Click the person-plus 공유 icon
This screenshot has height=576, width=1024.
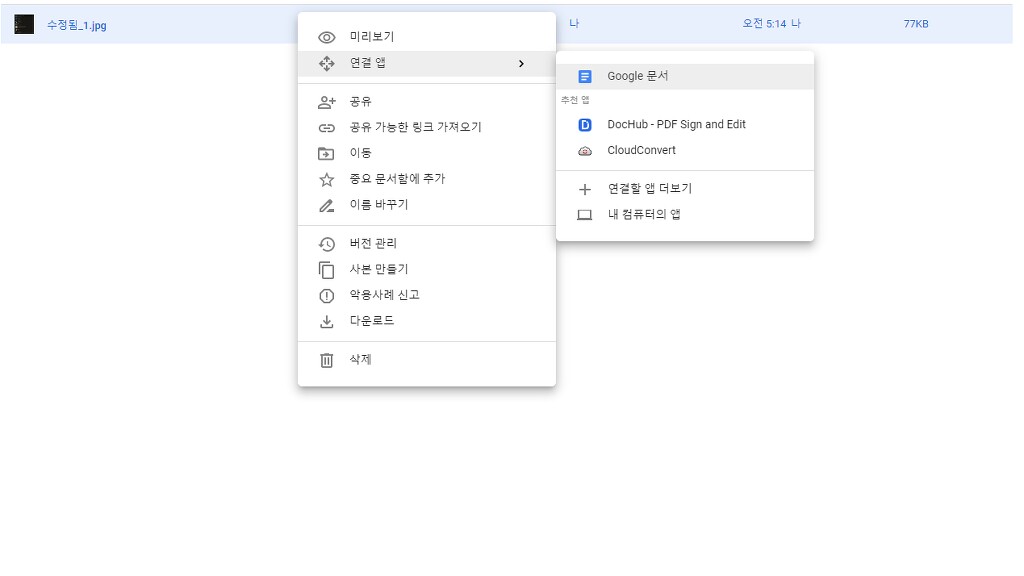click(326, 102)
